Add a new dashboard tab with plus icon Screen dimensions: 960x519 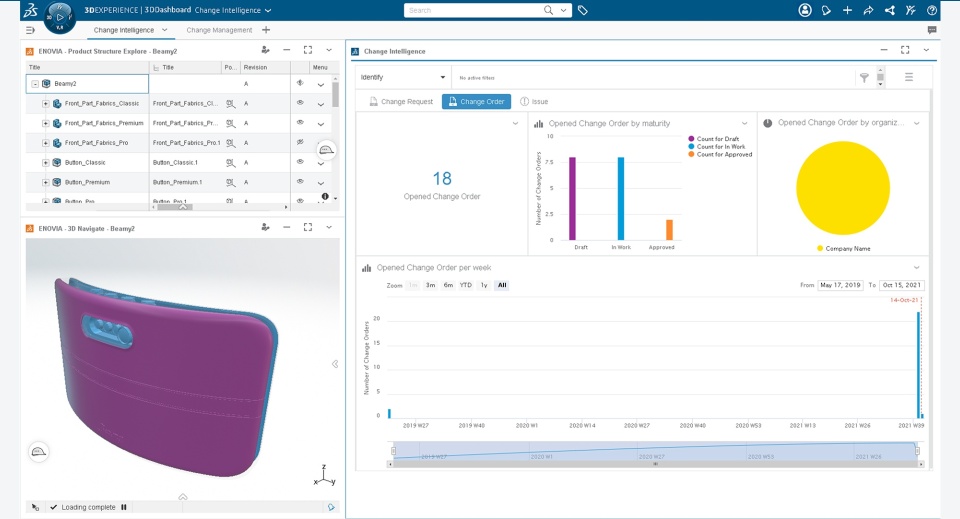tap(266, 30)
